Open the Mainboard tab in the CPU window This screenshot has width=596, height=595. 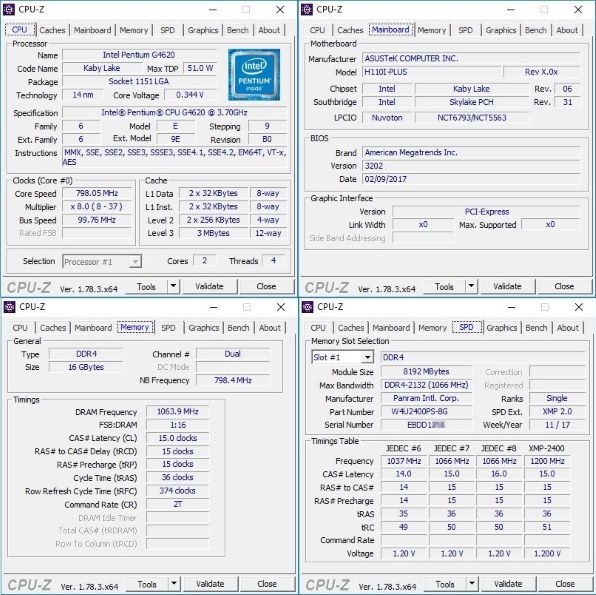coord(92,30)
